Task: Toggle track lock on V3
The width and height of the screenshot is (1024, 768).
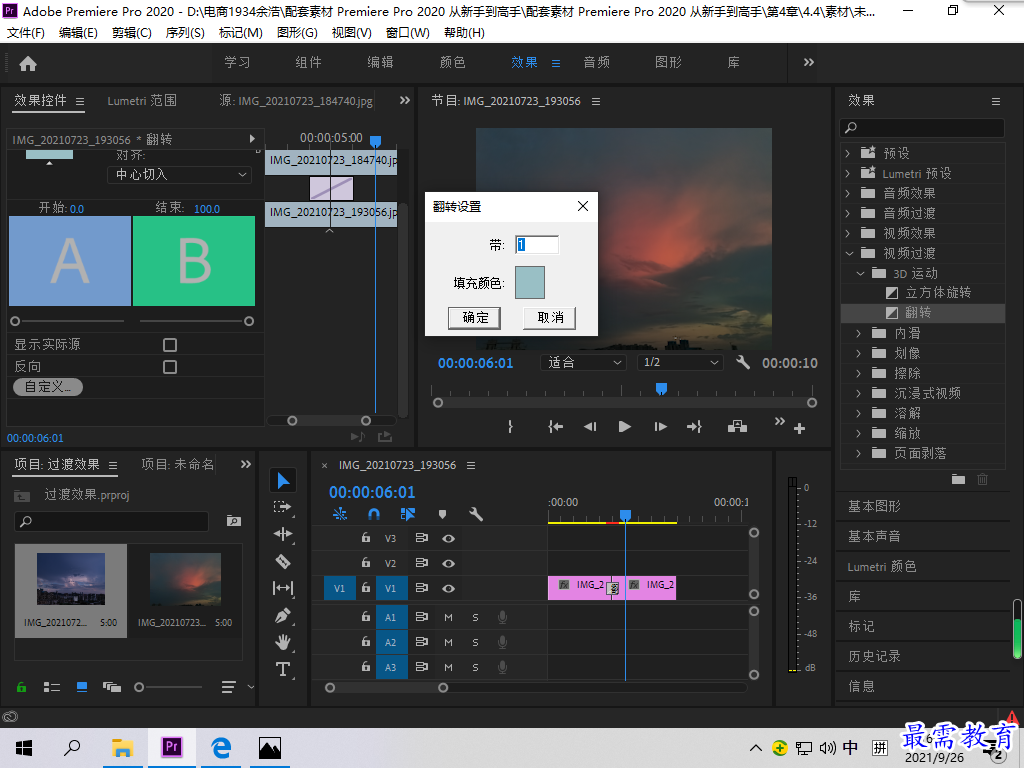Action: coord(366,538)
